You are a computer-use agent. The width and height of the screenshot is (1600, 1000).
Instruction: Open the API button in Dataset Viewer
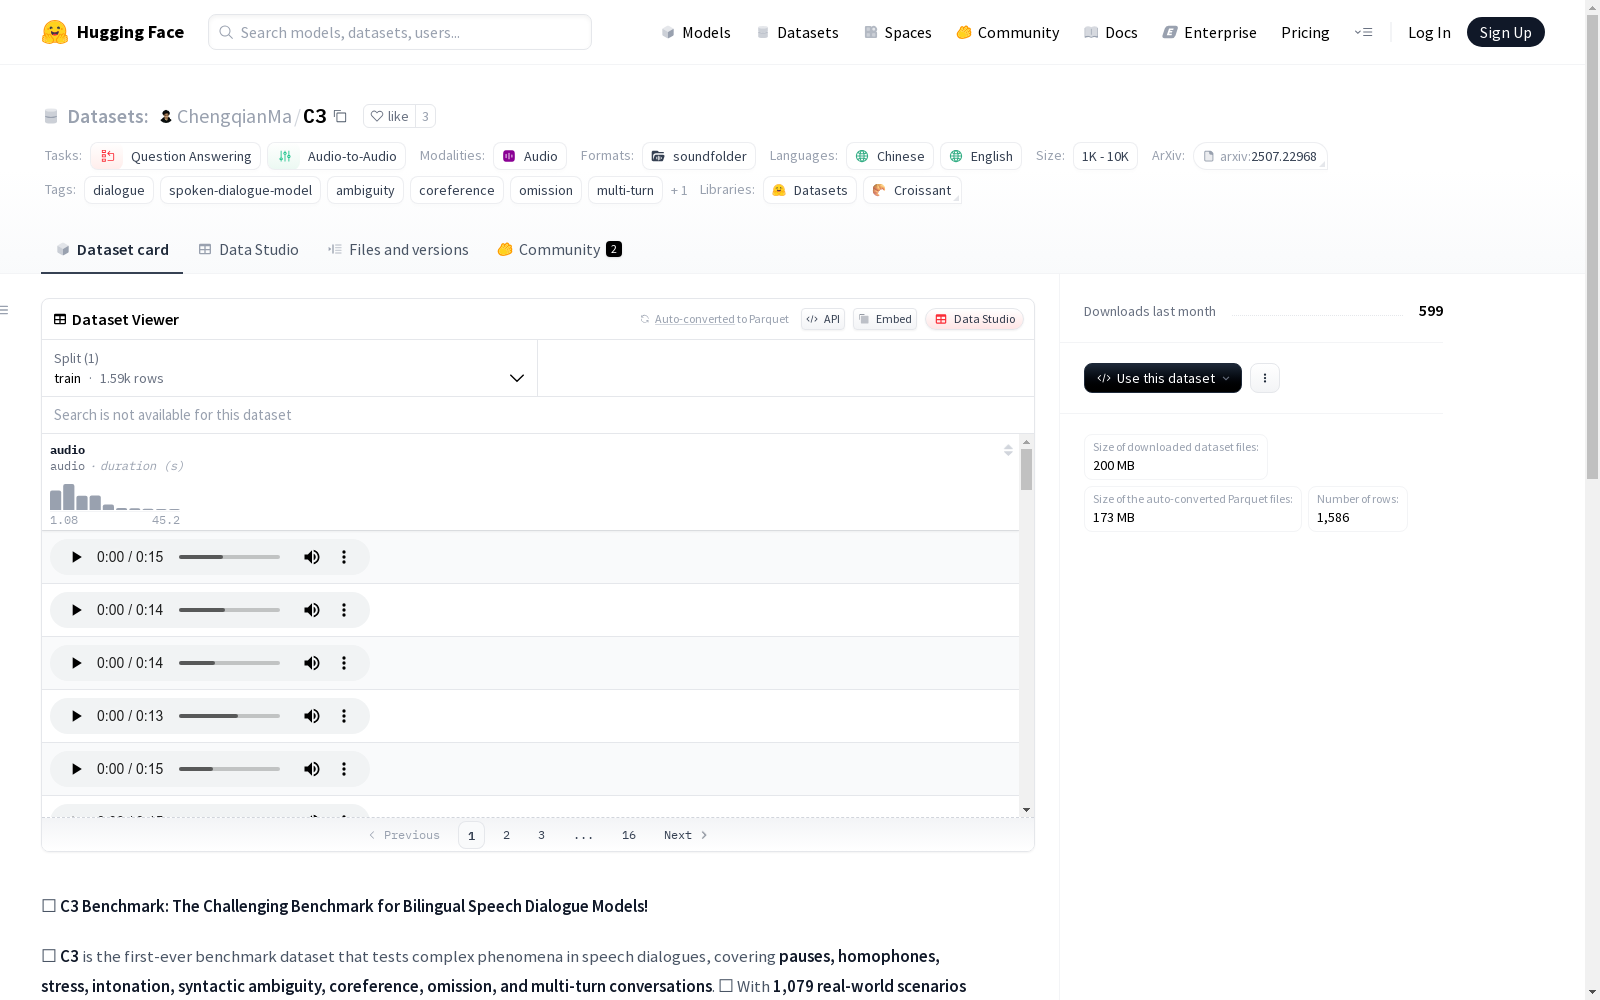pyautogui.click(x=823, y=319)
